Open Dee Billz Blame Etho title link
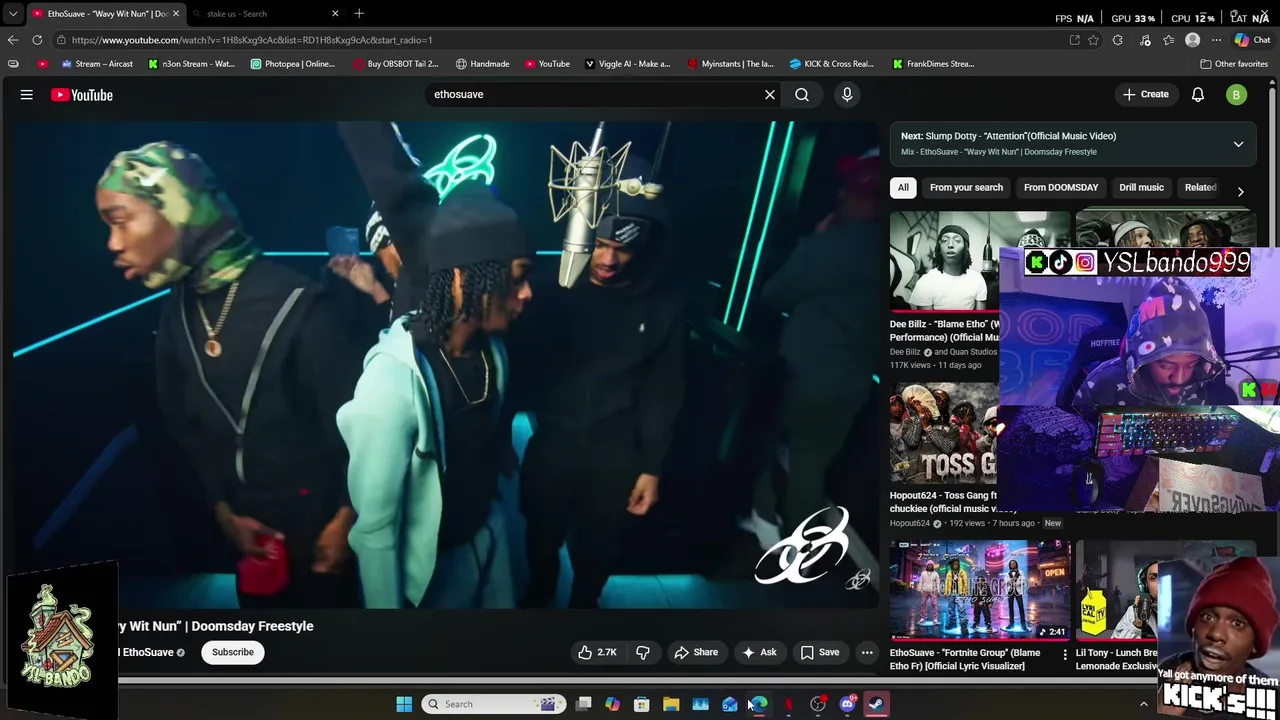 [944, 330]
